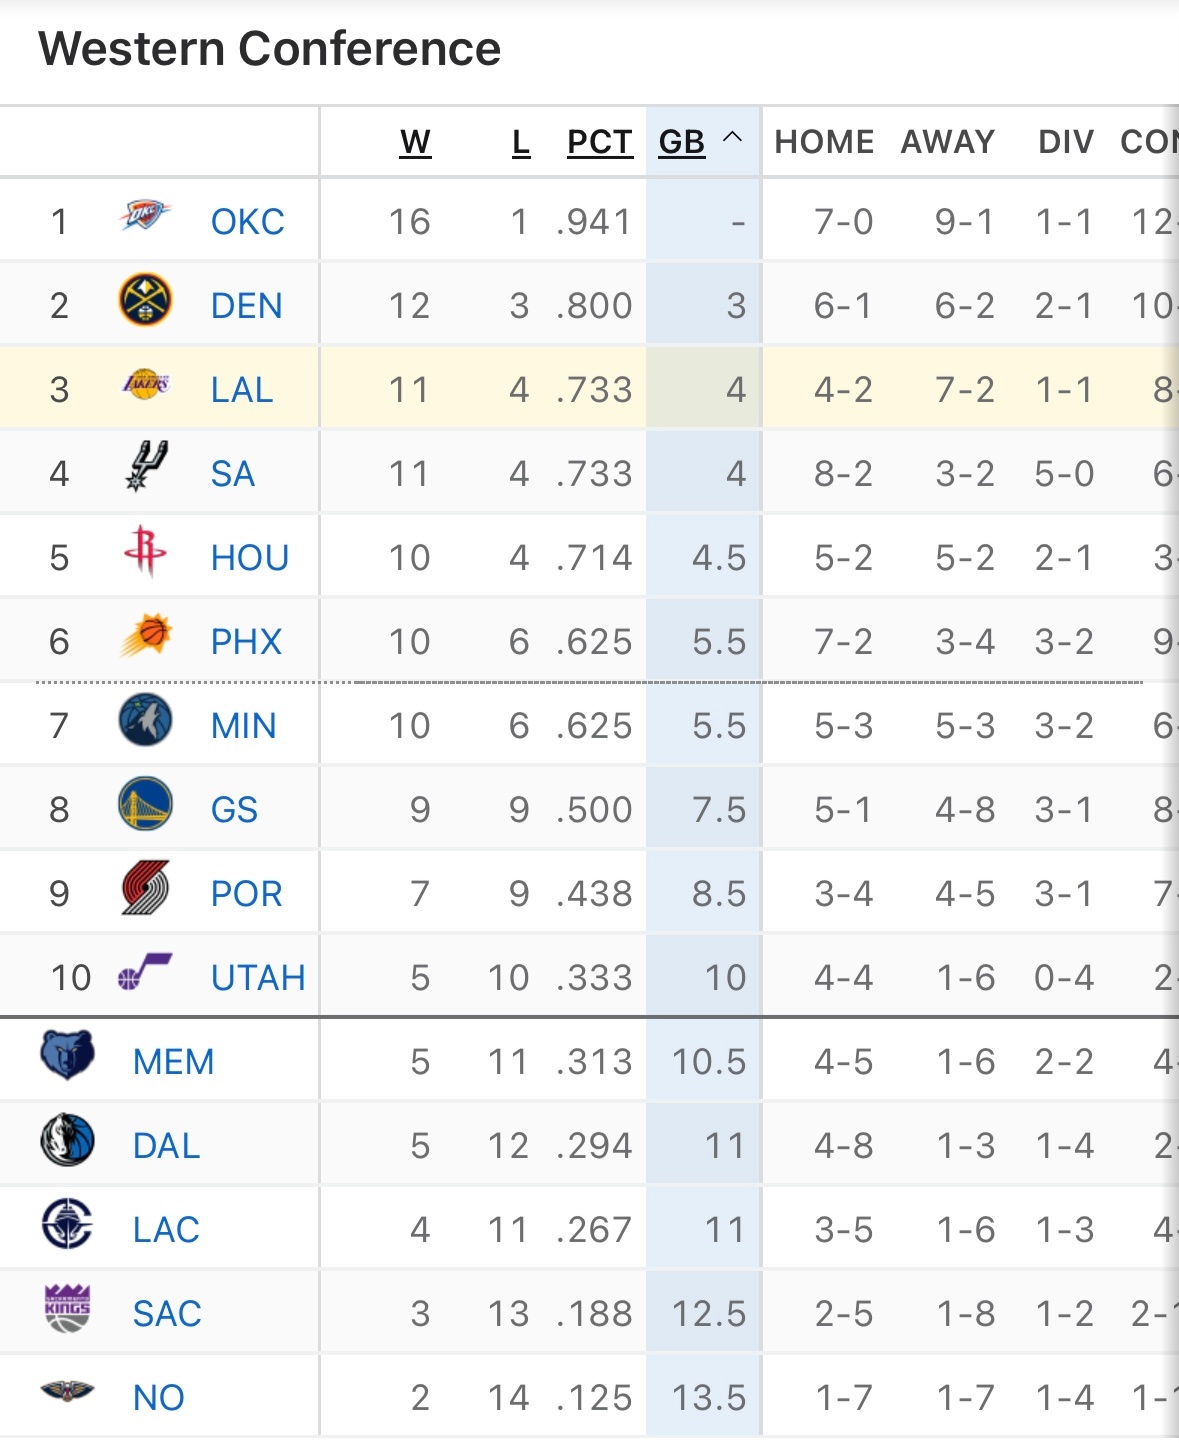Sort standings by L column
This screenshot has width=1179, height=1443.
tap(521, 143)
